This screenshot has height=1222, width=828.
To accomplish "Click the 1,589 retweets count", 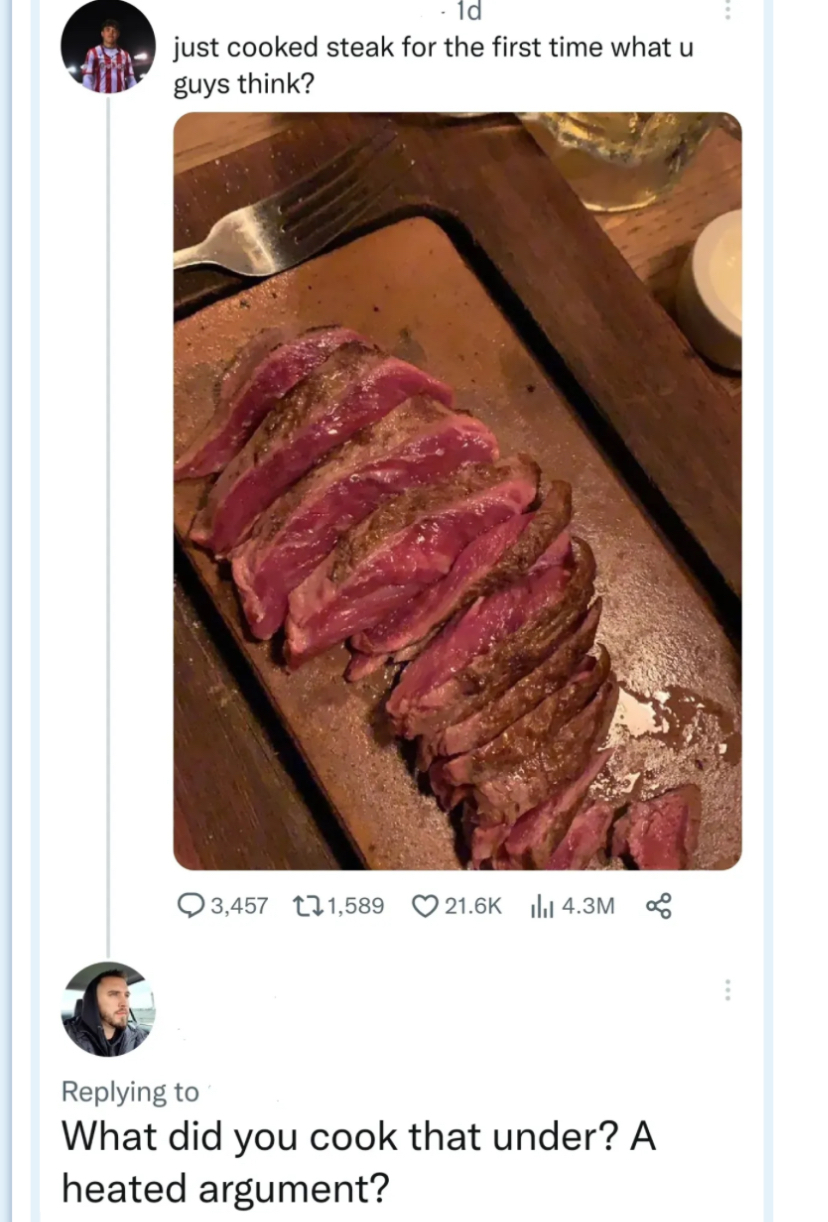I will click(x=356, y=906).
